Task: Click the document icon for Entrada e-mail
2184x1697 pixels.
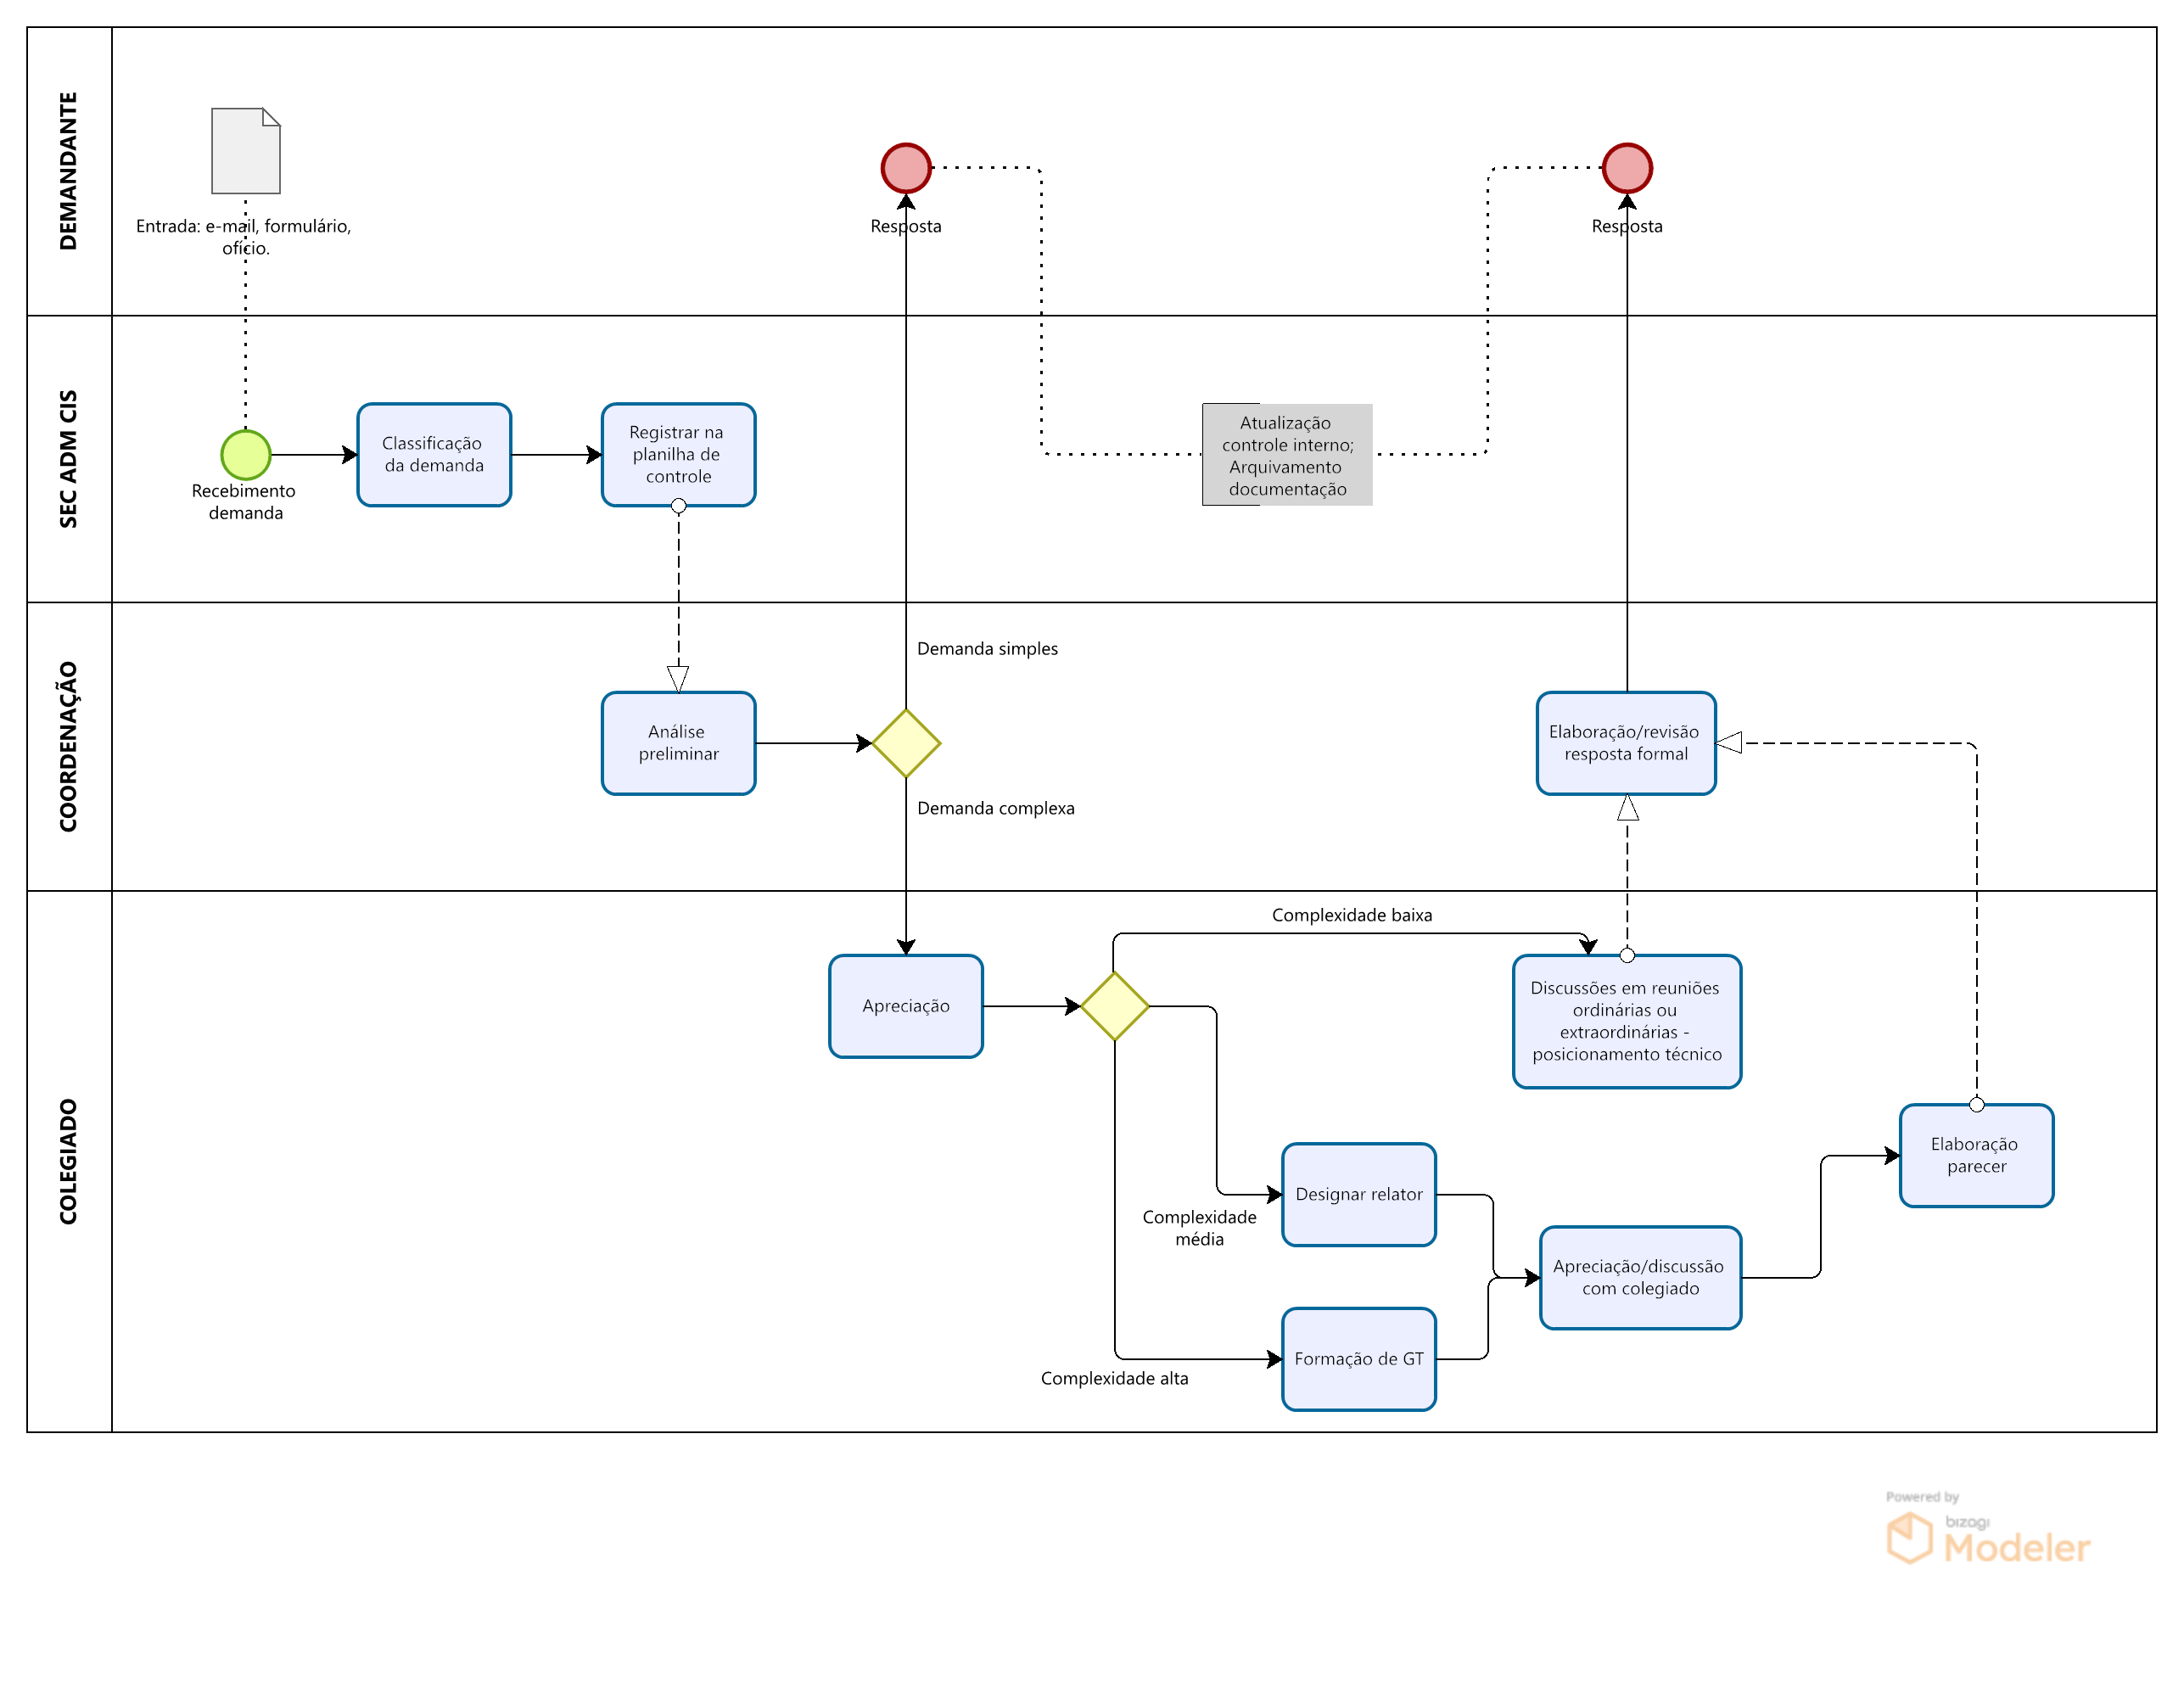Action: tap(245, 151)
